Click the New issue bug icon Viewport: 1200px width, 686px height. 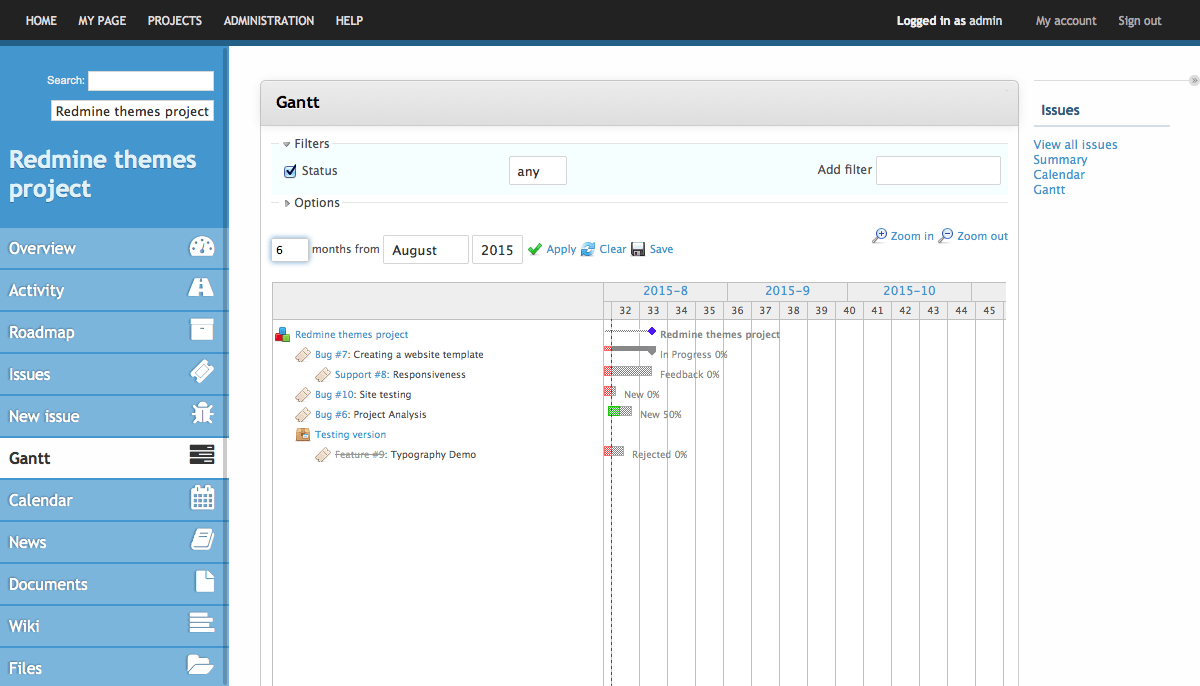click(x=202, y=414)
